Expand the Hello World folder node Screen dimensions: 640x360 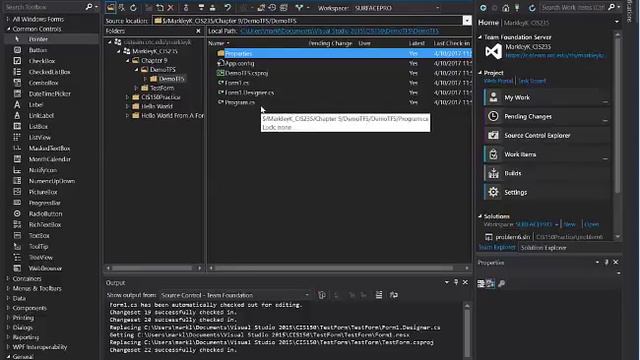127,106
